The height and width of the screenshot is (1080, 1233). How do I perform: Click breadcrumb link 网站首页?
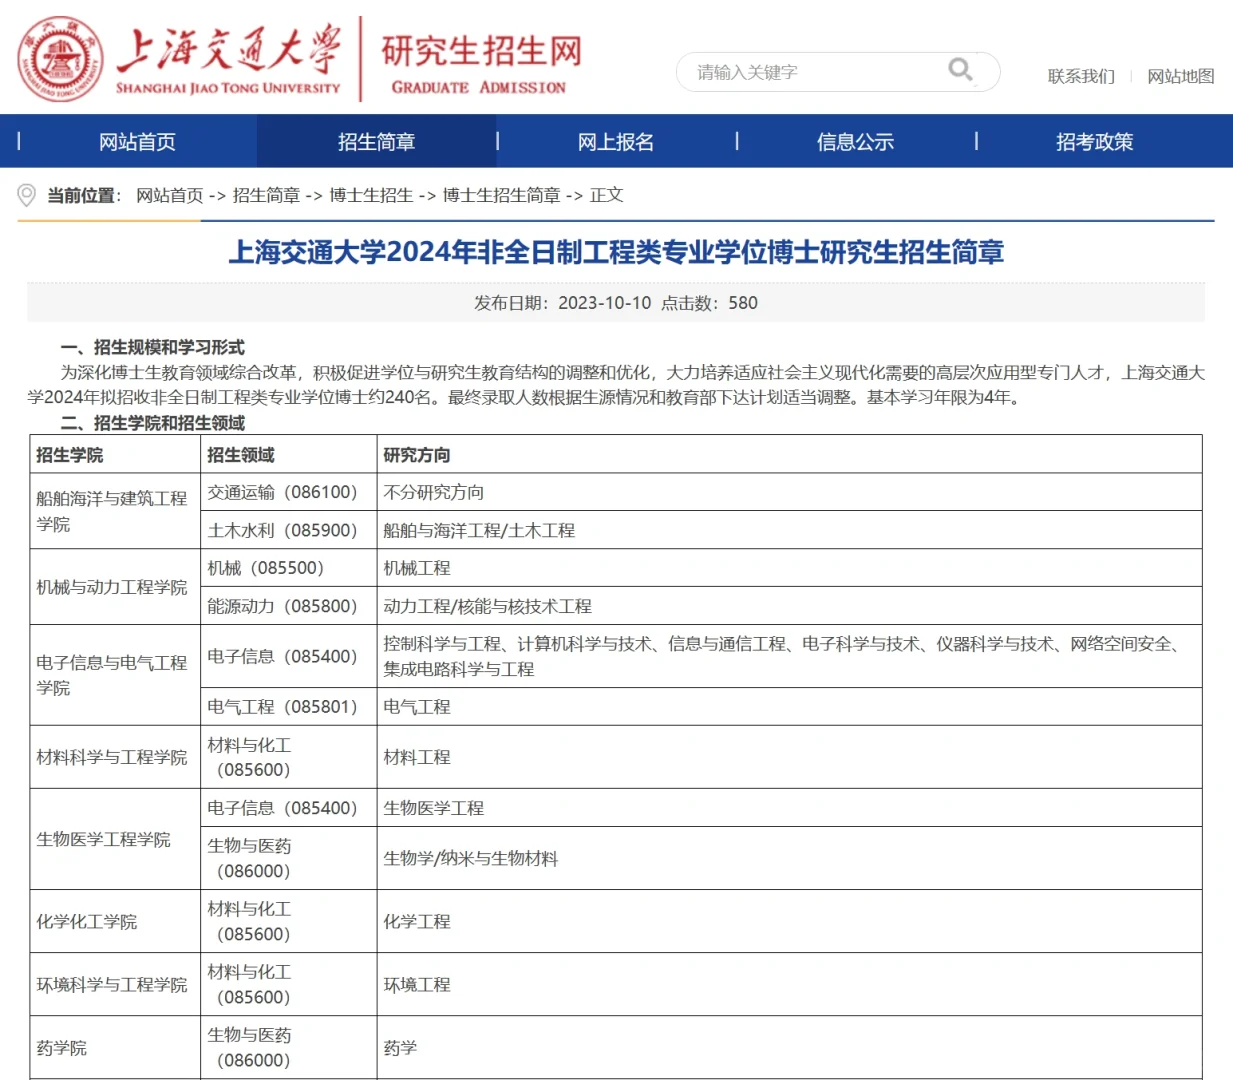pos(170,195)
